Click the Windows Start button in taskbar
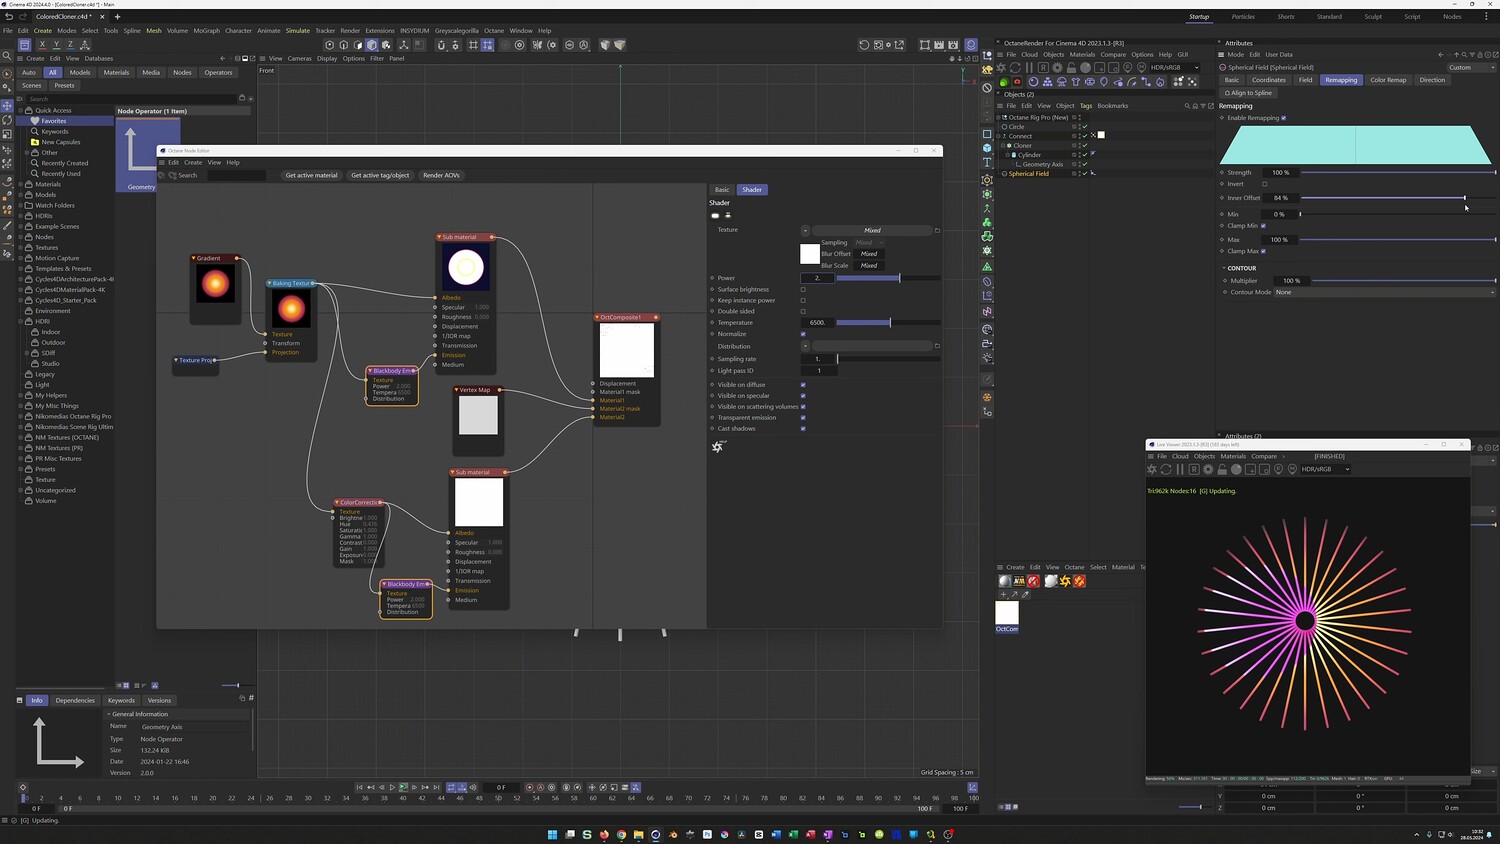The image size is (1500, 844). point(552,834)
